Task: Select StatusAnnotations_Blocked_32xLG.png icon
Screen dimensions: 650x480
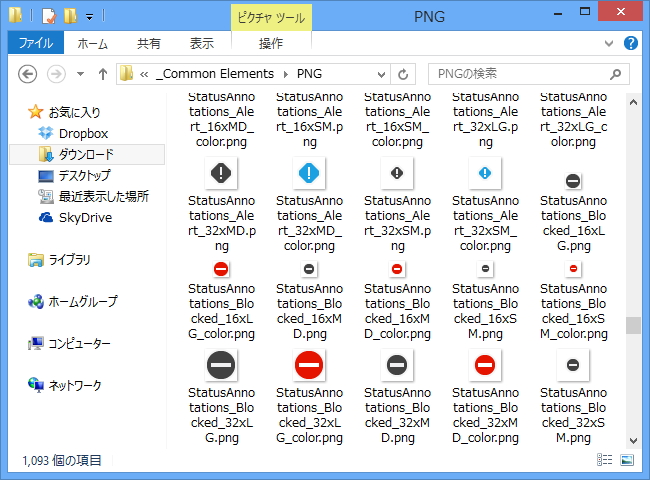Action: coord(221,365)
